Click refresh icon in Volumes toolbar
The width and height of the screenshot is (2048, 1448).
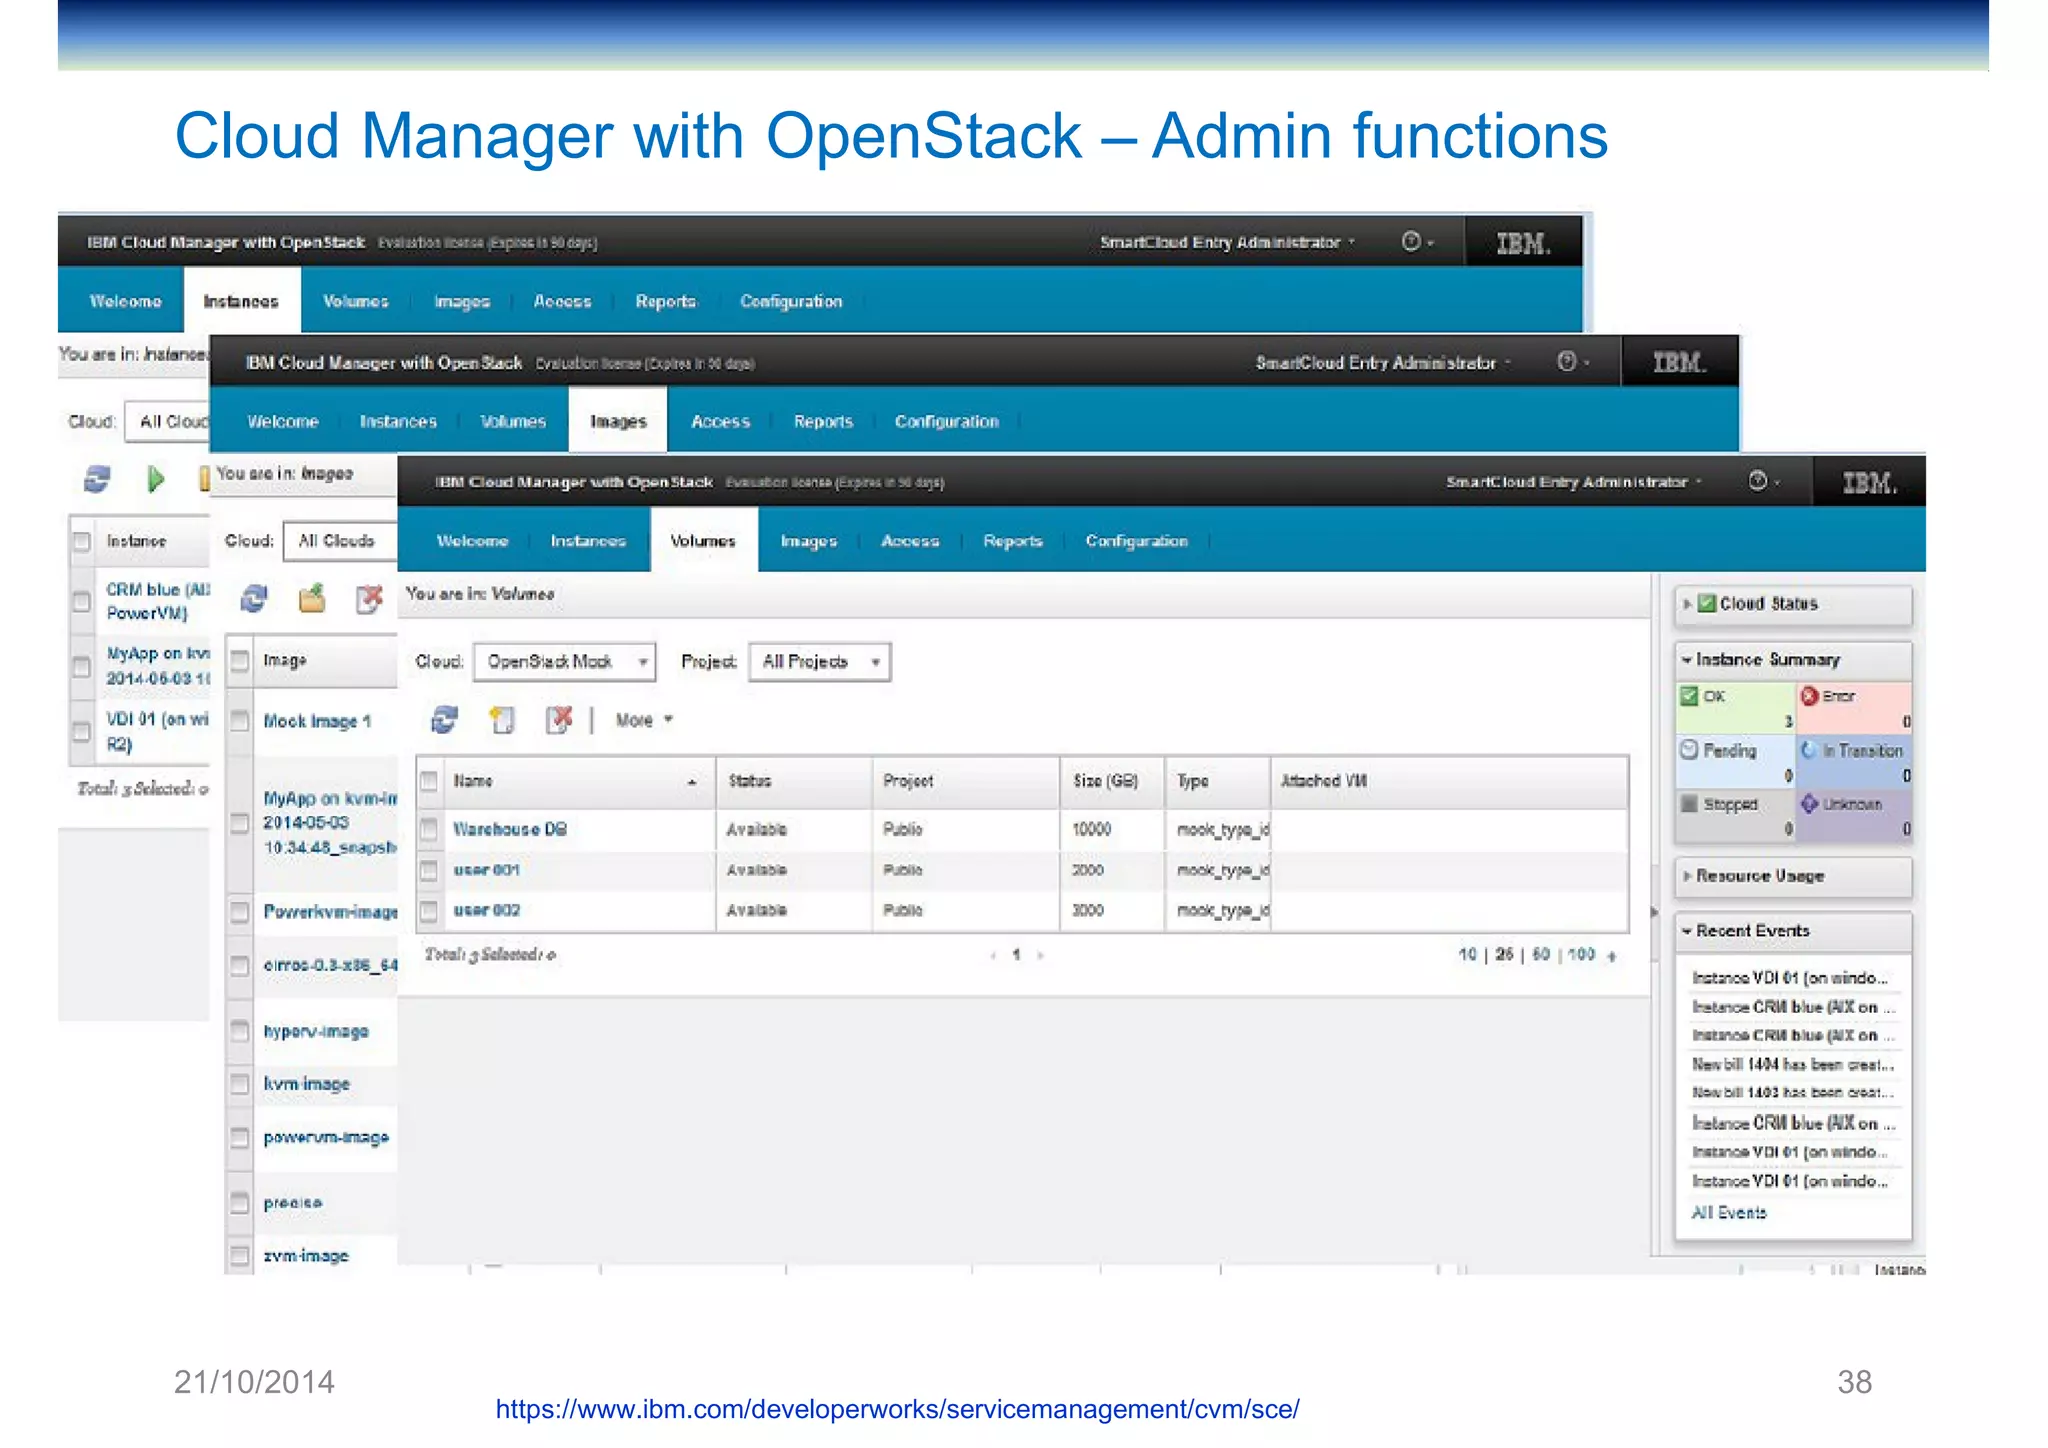444,720
